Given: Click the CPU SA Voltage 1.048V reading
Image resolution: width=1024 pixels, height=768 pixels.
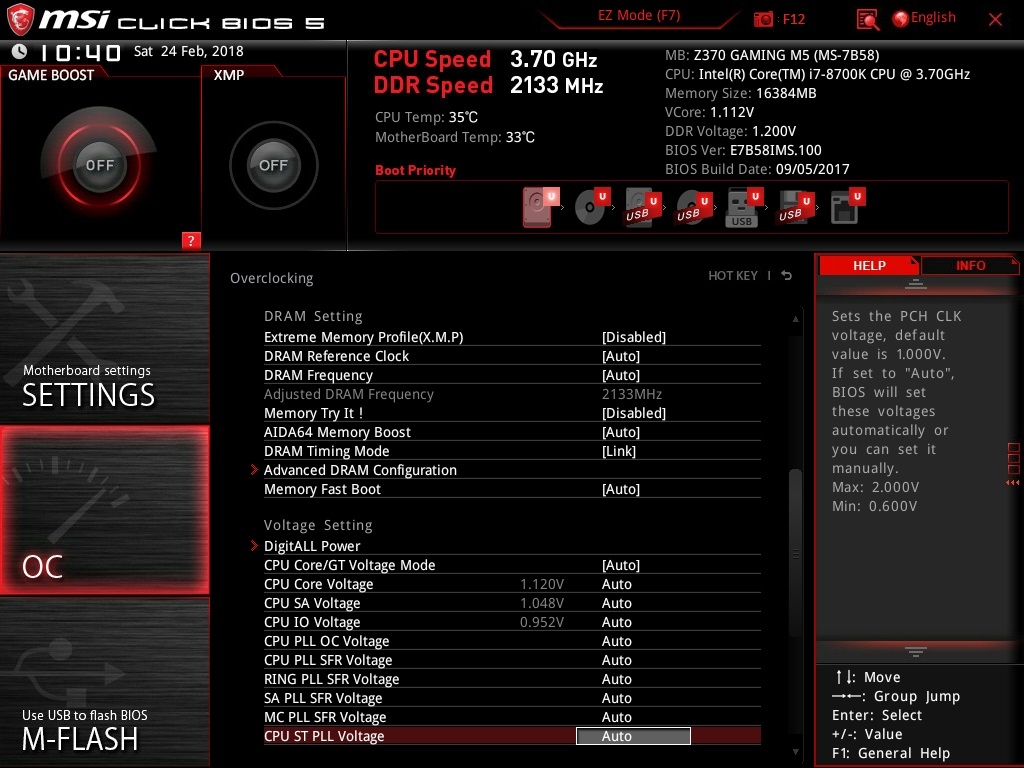Looking at the screenshot, I should coord(542,603).
